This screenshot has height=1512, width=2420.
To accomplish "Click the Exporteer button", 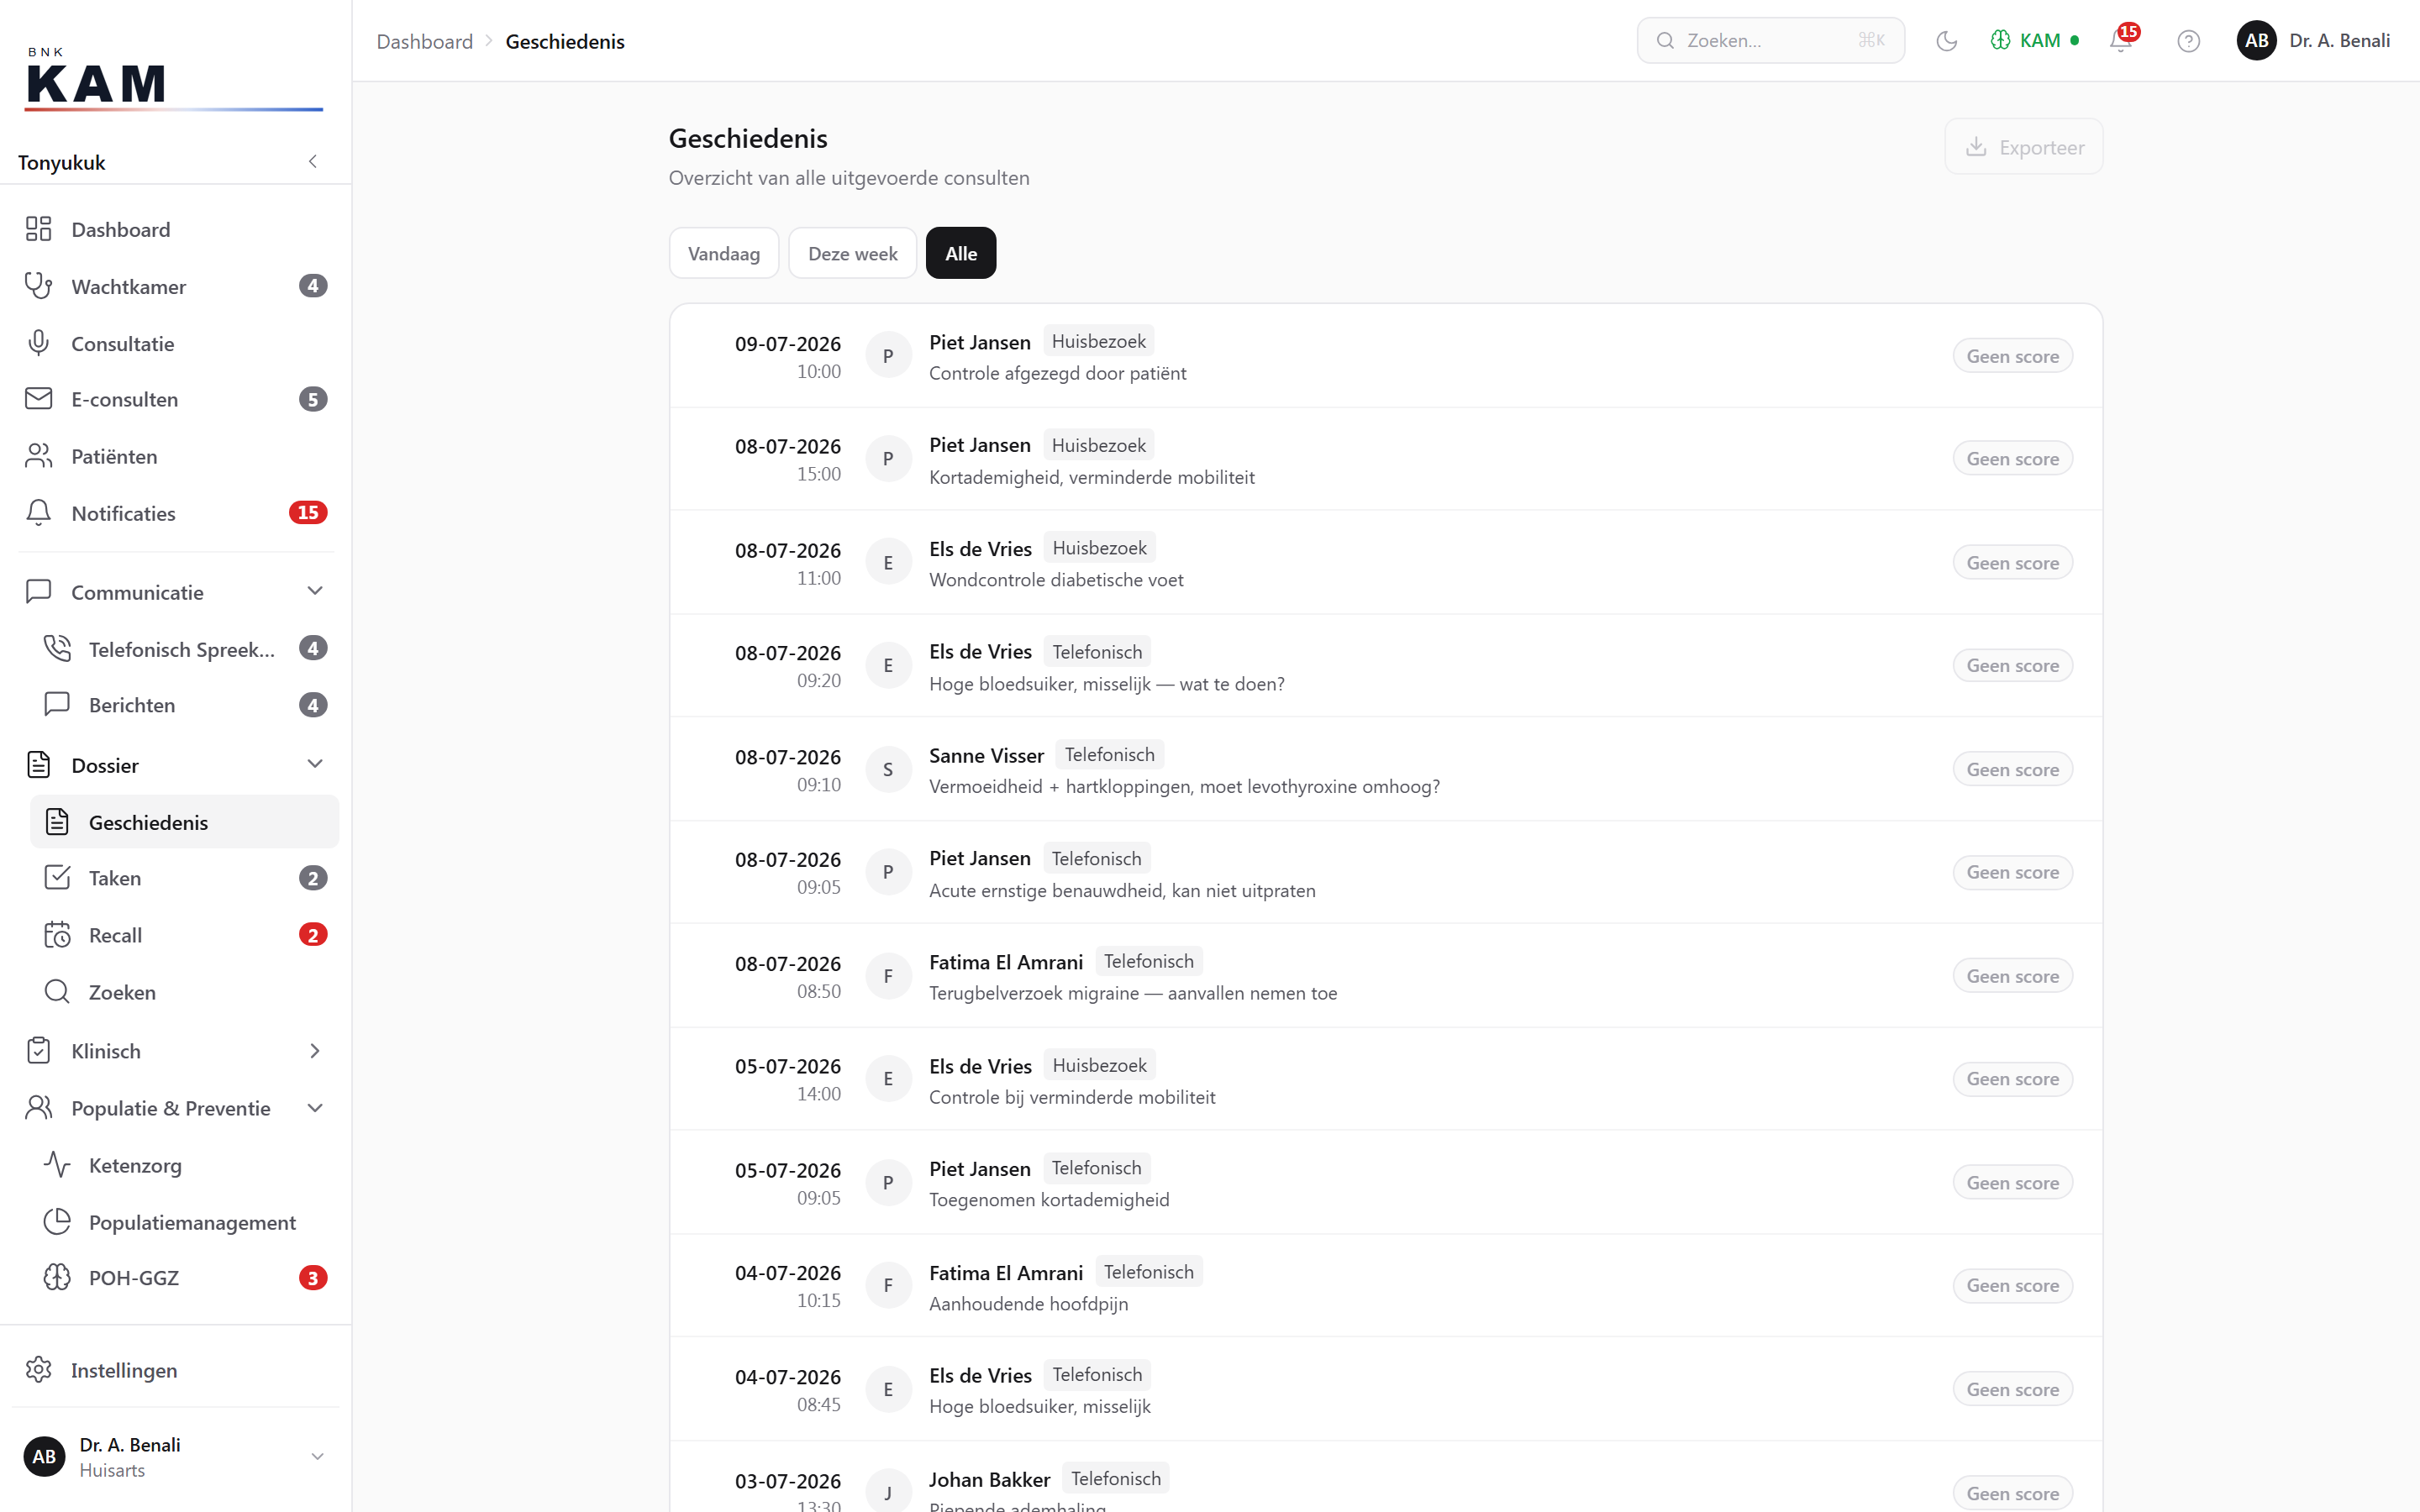I will click(2024, 147).
